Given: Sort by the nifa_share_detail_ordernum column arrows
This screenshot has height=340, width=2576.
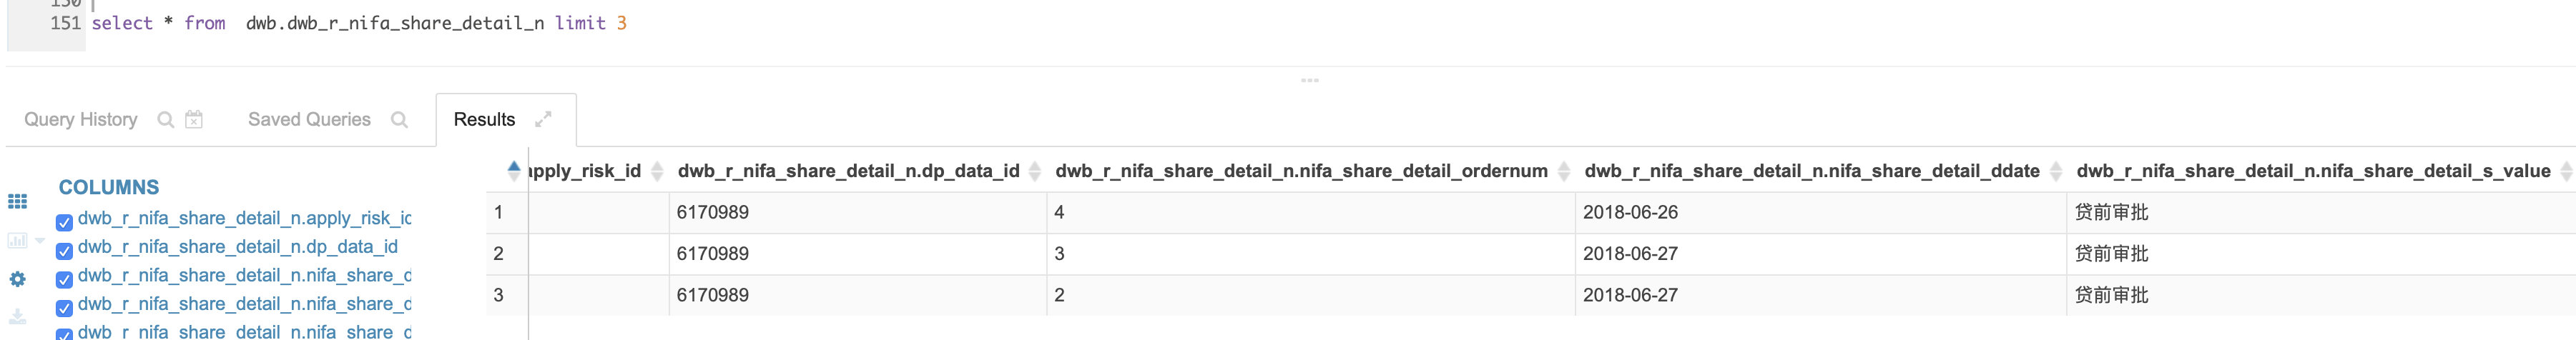Looking at the screenshot, I should click(x=1564, y=171).
